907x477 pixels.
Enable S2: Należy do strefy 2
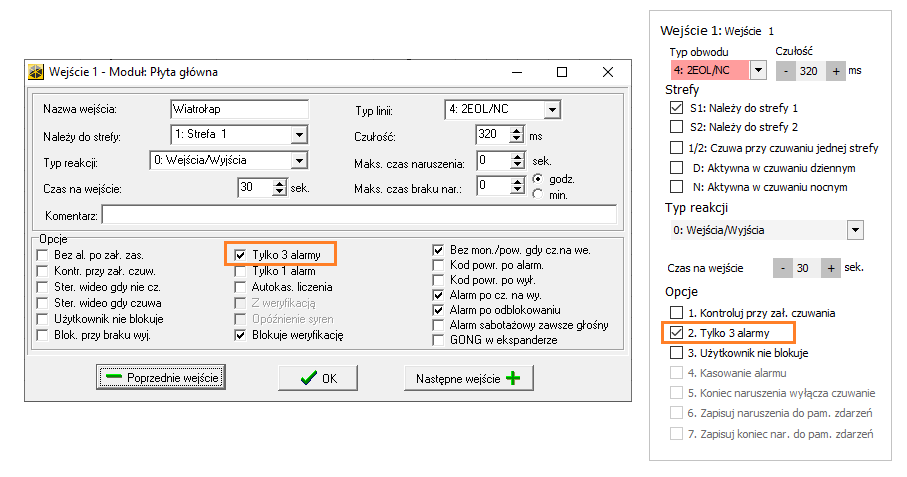coord(677,127)
